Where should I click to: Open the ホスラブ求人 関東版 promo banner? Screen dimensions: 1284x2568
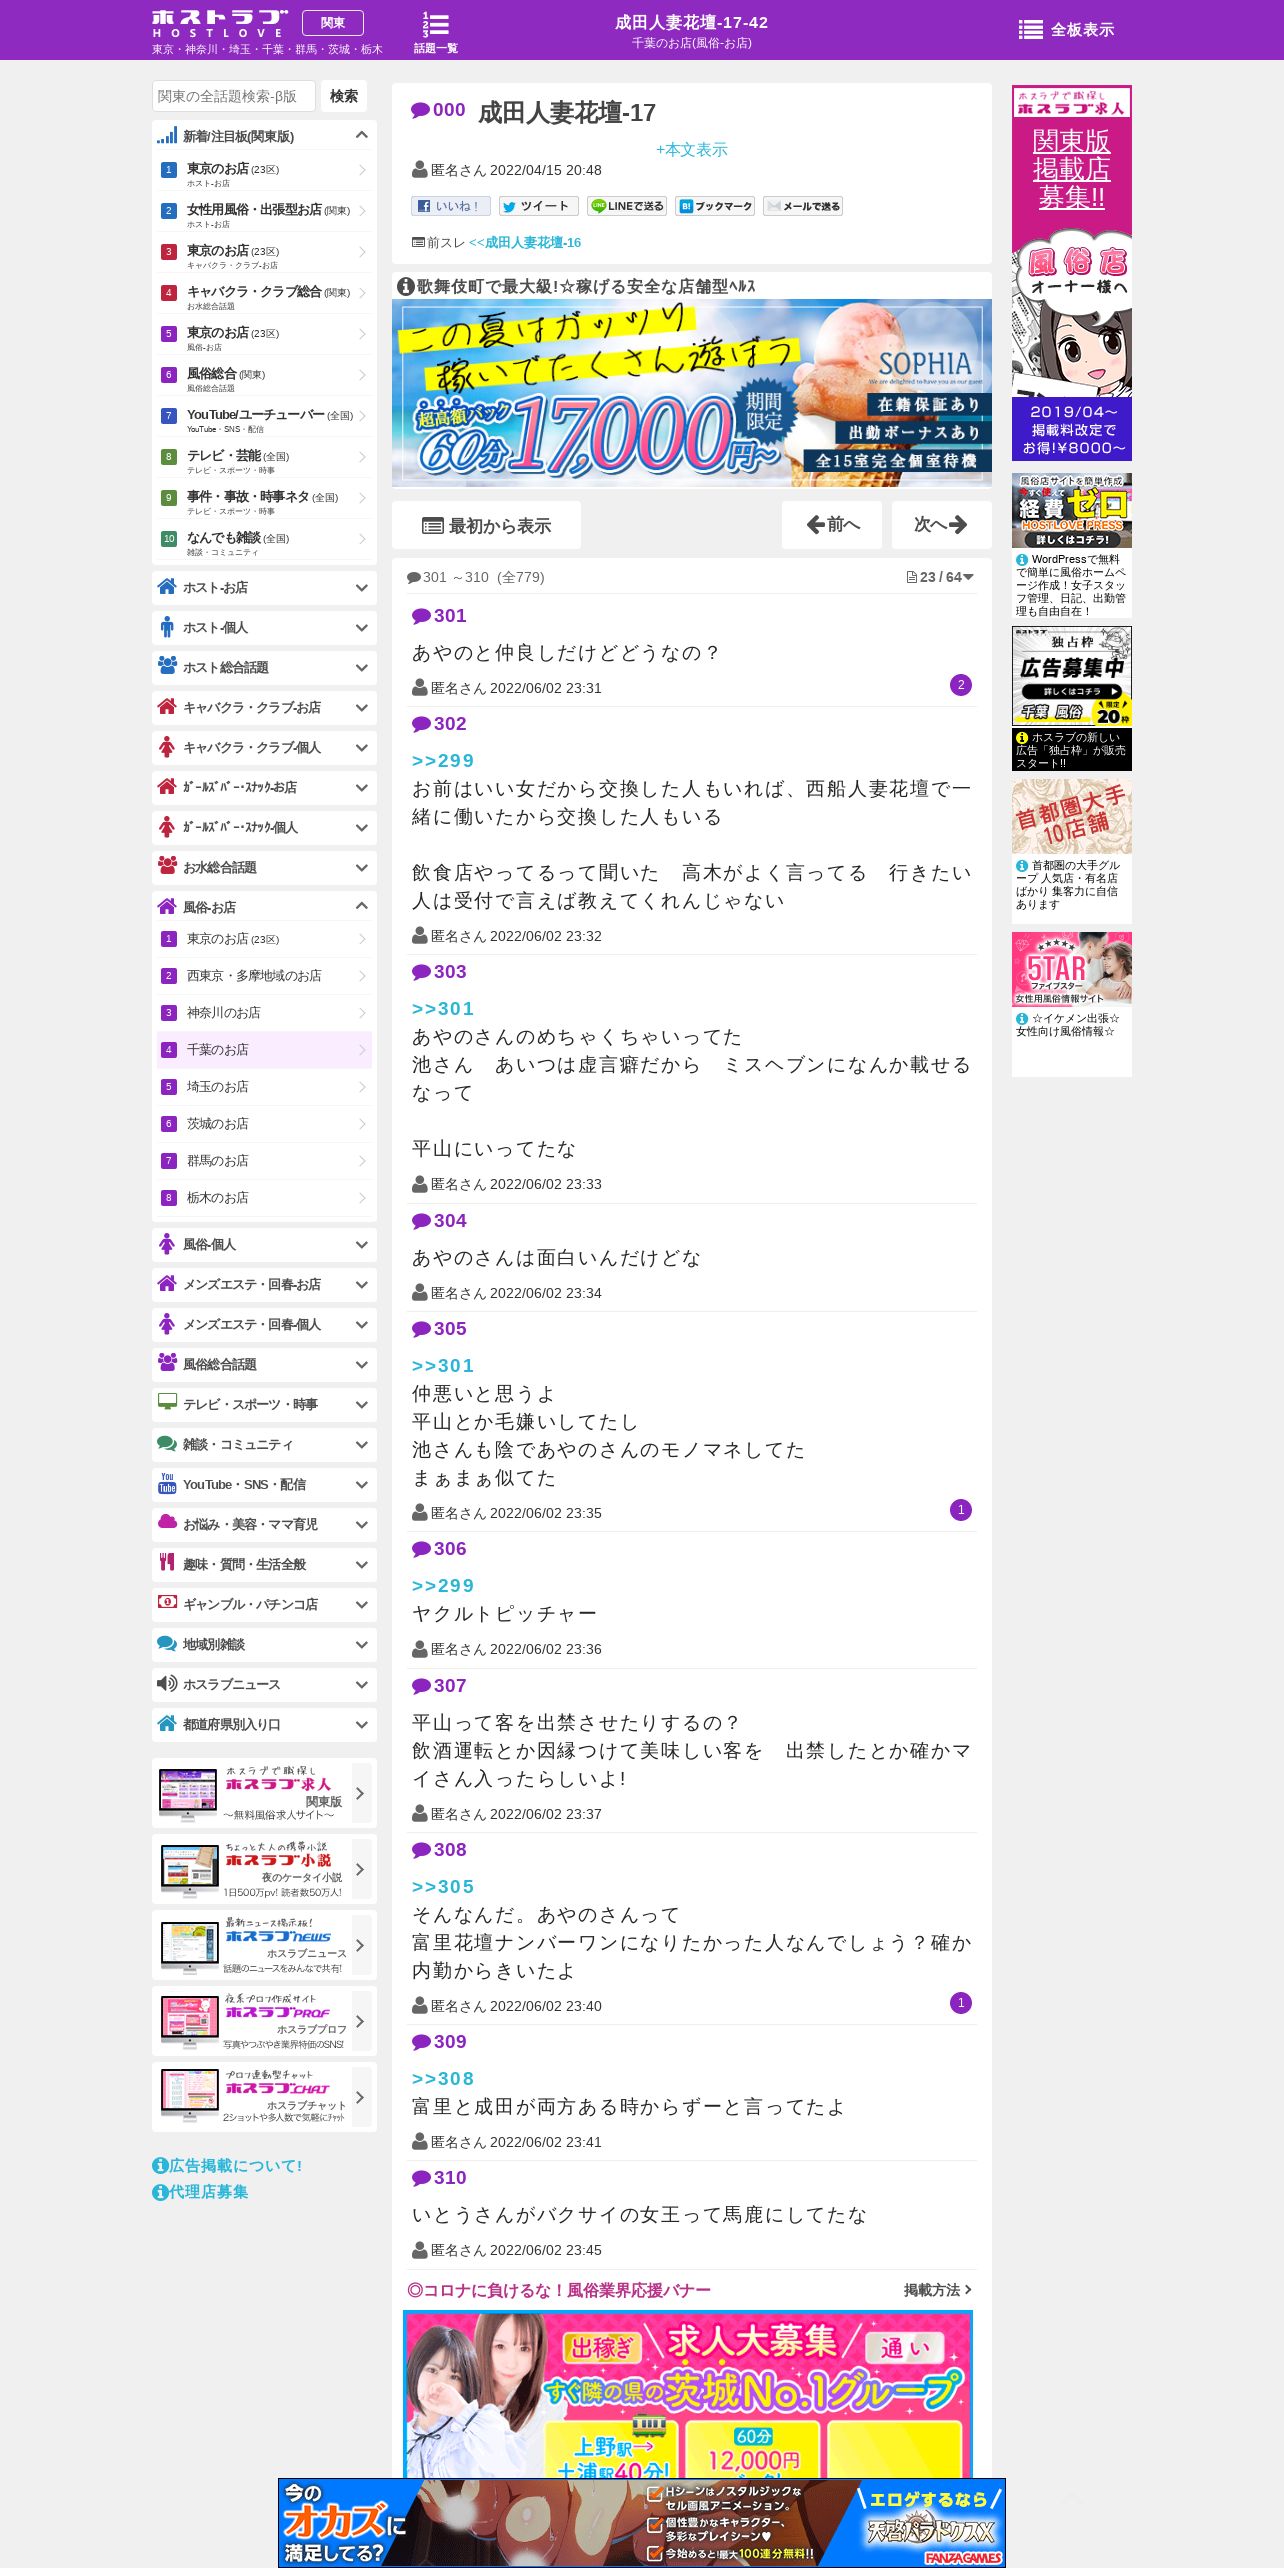pos(264,1793)
